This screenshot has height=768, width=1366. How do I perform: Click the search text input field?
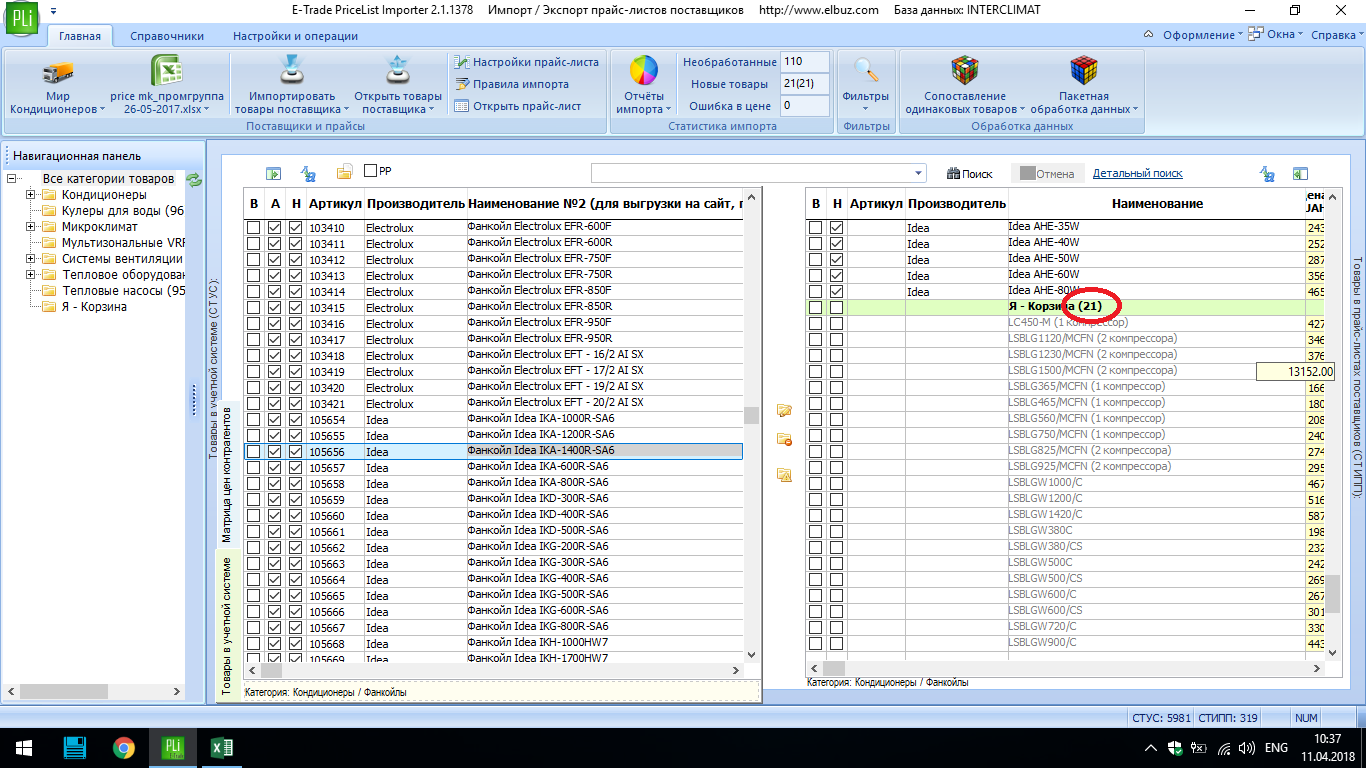click(x=751, y=173)
